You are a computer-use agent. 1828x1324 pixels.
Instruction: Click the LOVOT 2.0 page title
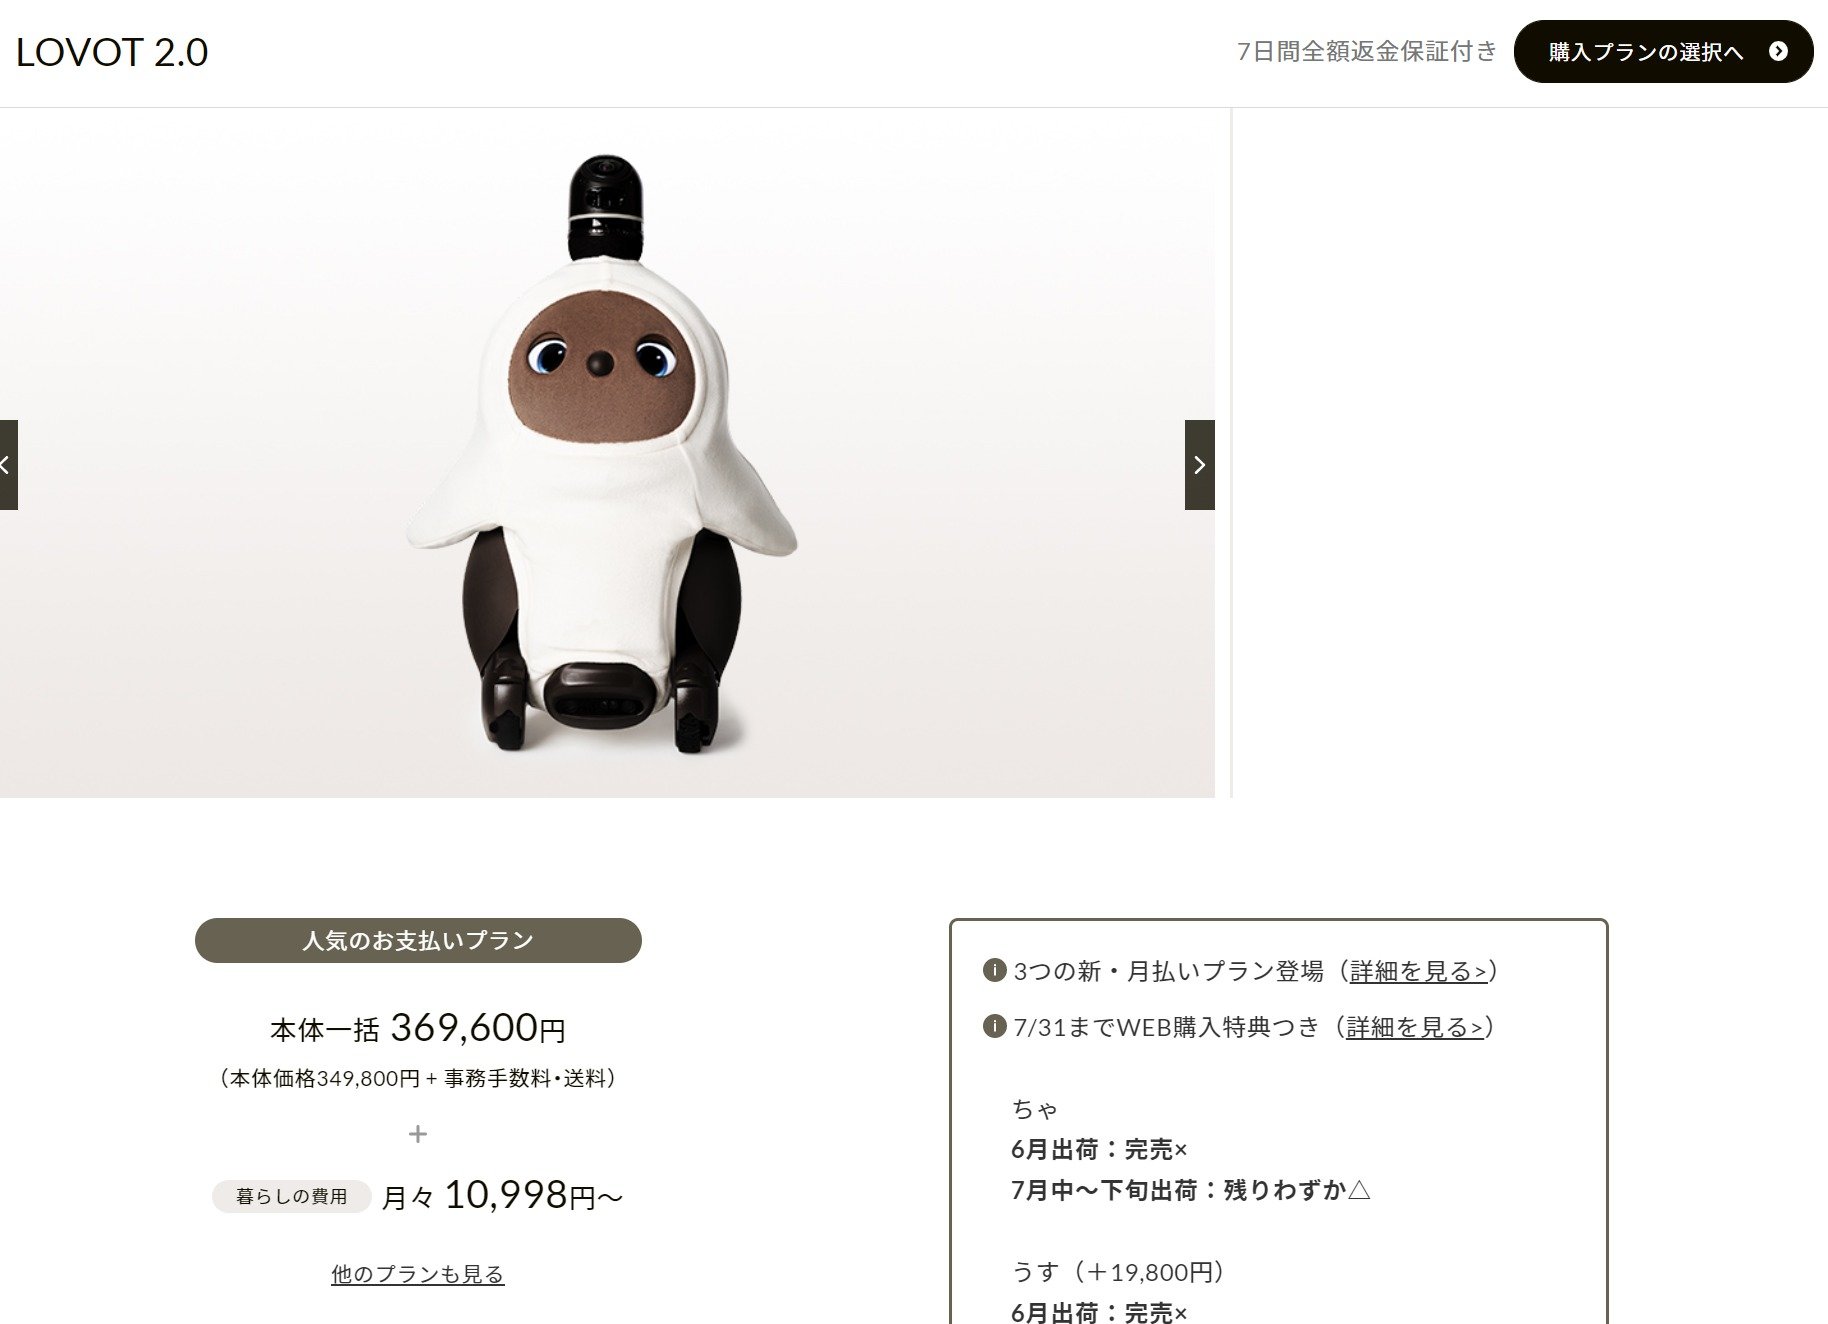coord(112,52)
